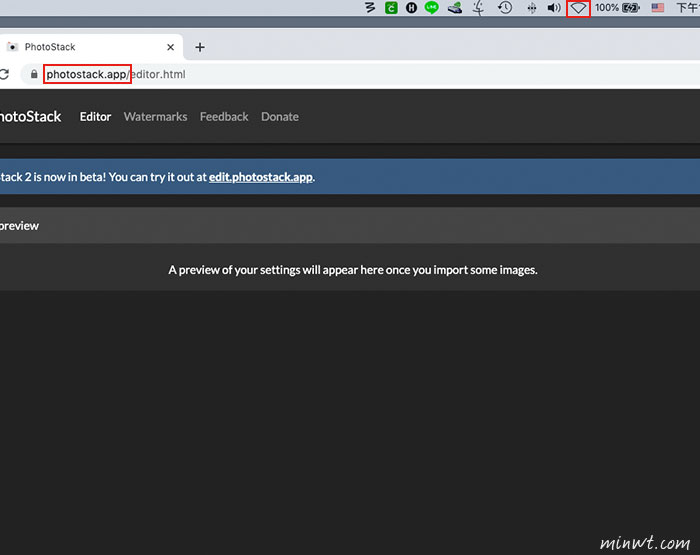The image size is (700, 555).
Task: Open the Time Machine menu bar icon
Action: click(505, 8)
